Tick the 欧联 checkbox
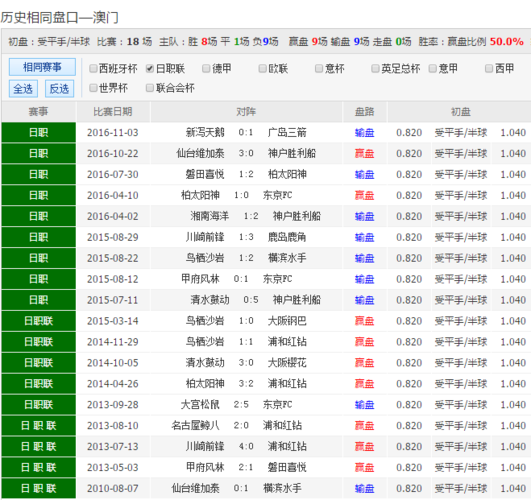 [262, 69]
